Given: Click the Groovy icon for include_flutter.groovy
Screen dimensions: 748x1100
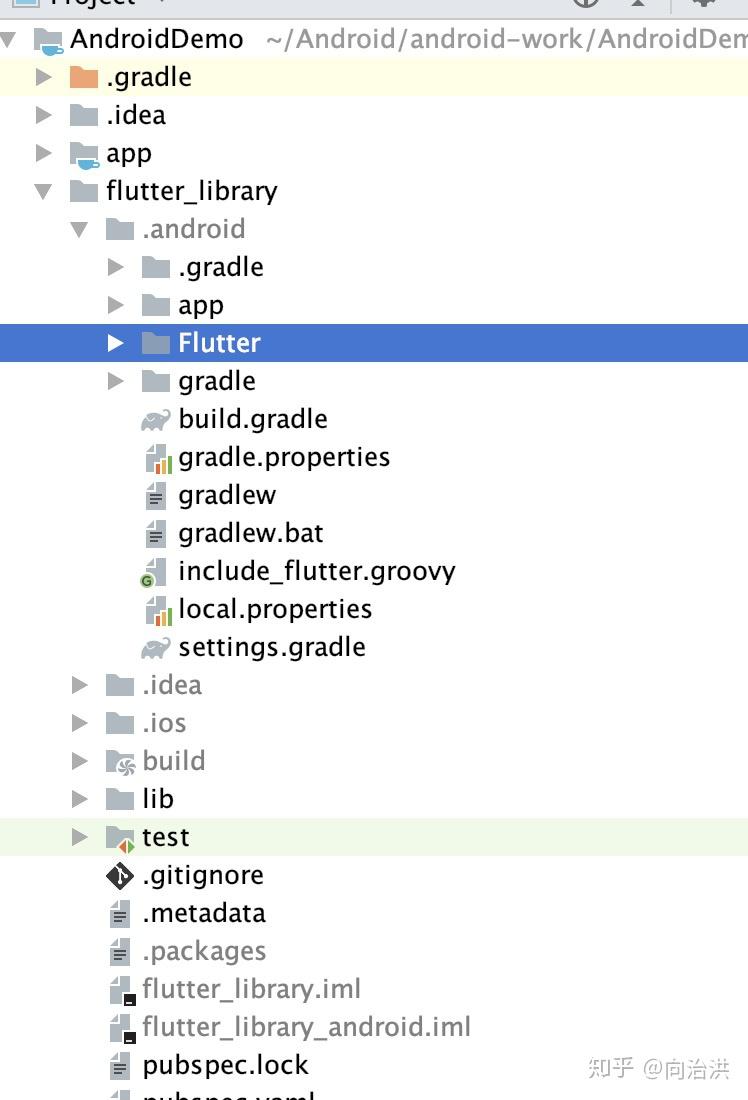Looking at the screenshot, I should (152, 573).
